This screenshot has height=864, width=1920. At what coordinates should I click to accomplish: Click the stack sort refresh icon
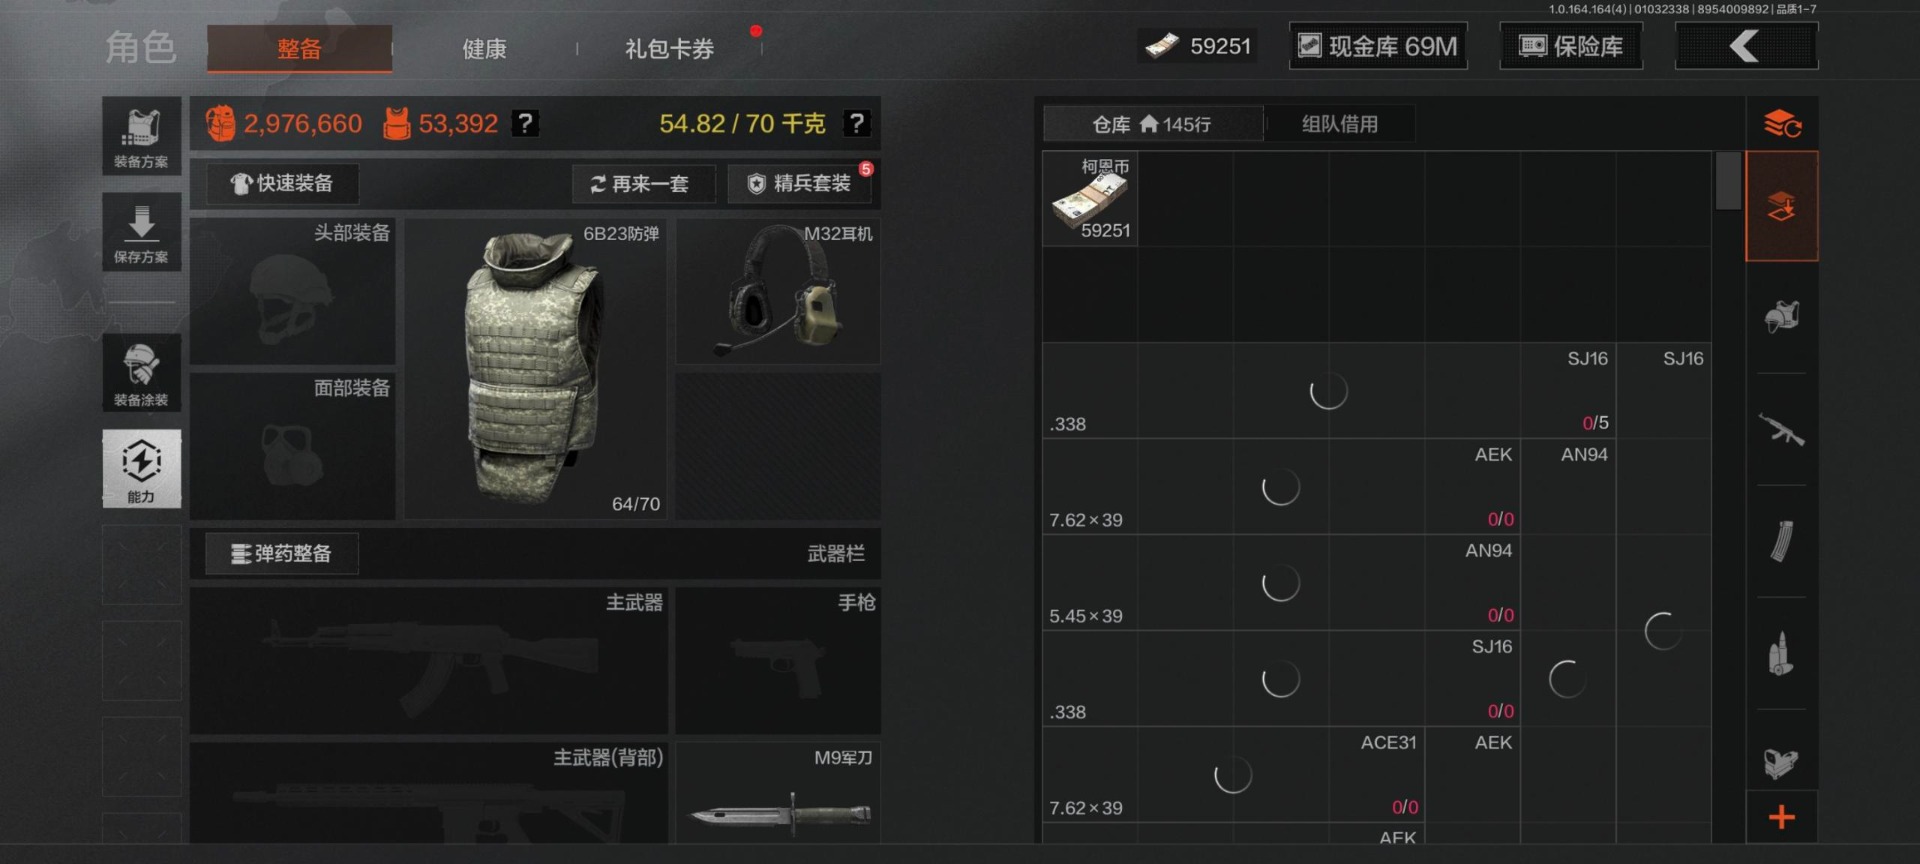[1781, 124]
